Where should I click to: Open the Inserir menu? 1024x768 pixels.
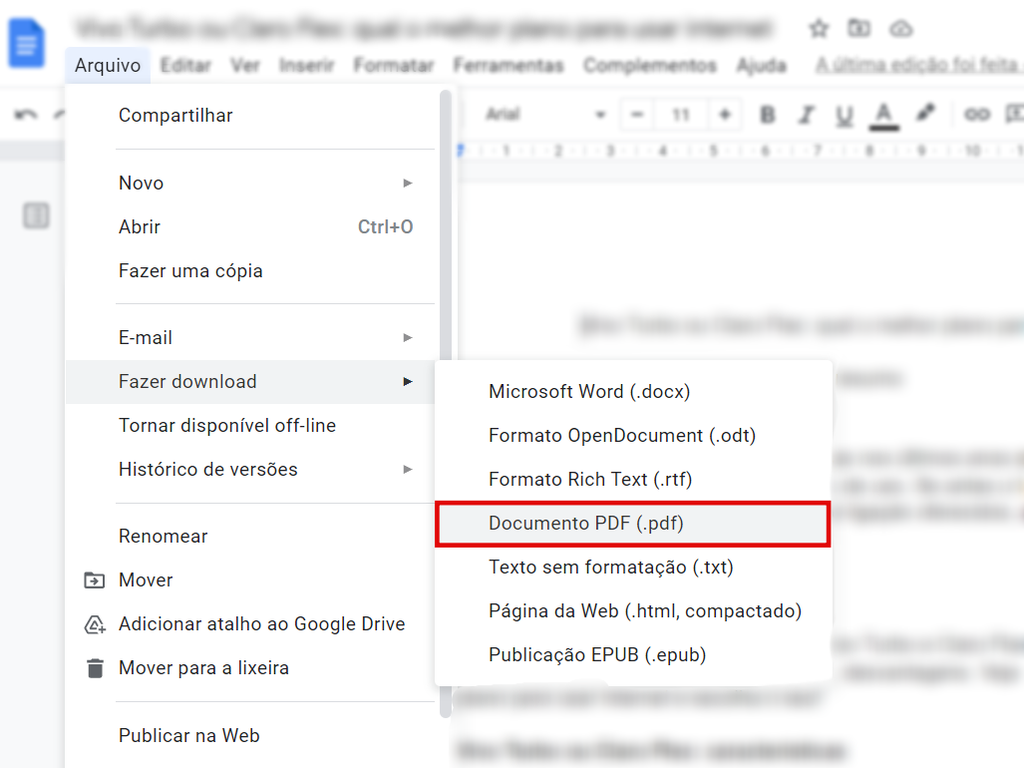point(306,65)
